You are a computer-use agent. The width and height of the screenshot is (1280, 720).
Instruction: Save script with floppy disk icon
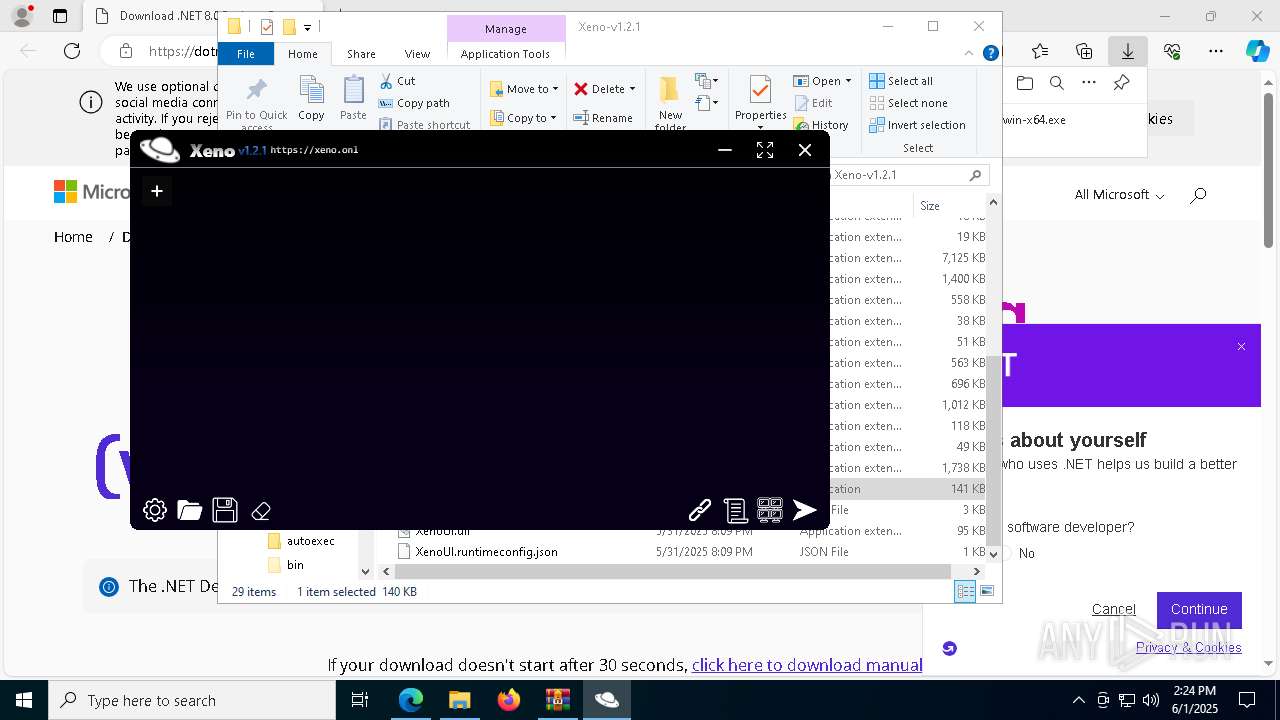[225, 510]
